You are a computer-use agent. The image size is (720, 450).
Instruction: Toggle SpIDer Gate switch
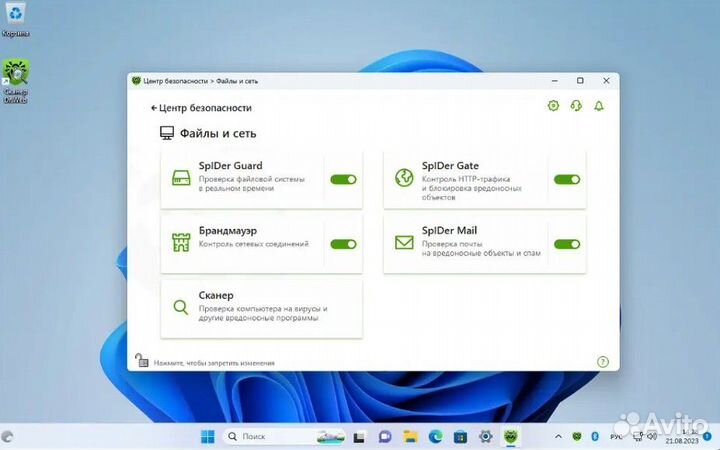(567, 180)
